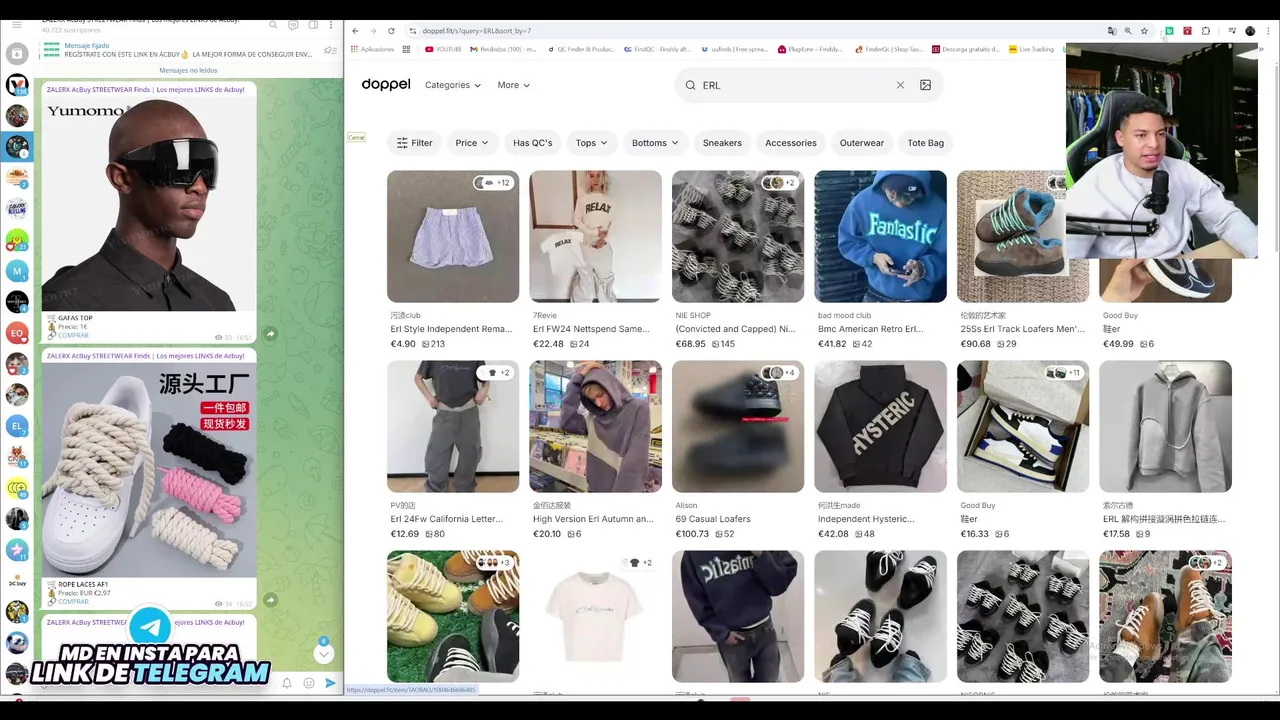Bookmark this page with star icon

[x=1144, y=31]
